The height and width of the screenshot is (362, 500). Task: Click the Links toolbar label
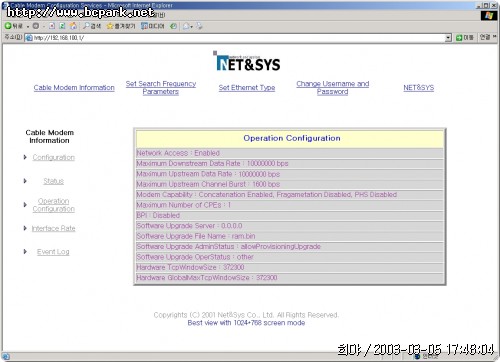click(x=485, y=37)
